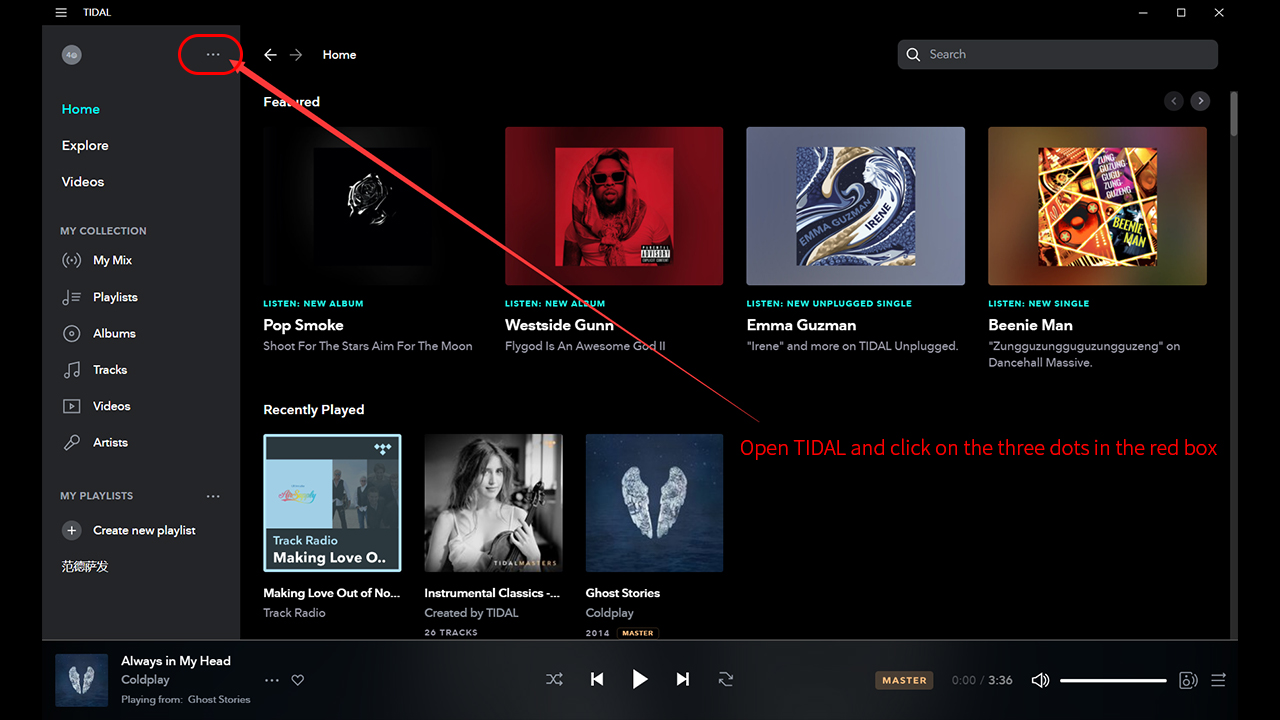Viewport: 1280px width, 720px height.
Task: Open the 范德萨发 playlist
Action: pyautogui.click(x=85, y=566)
